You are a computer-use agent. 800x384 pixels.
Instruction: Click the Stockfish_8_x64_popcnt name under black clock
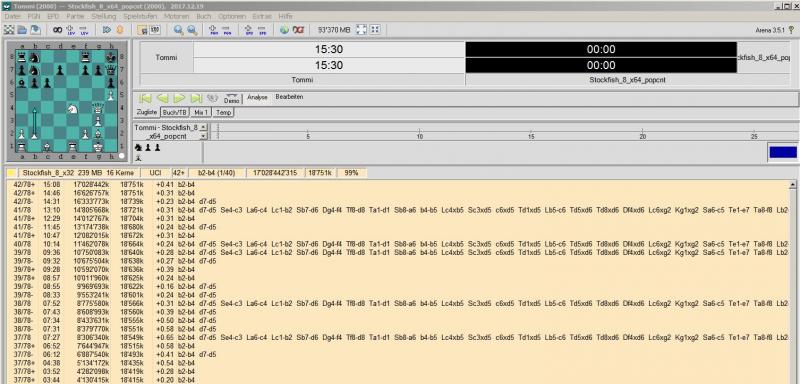point(628,80)
